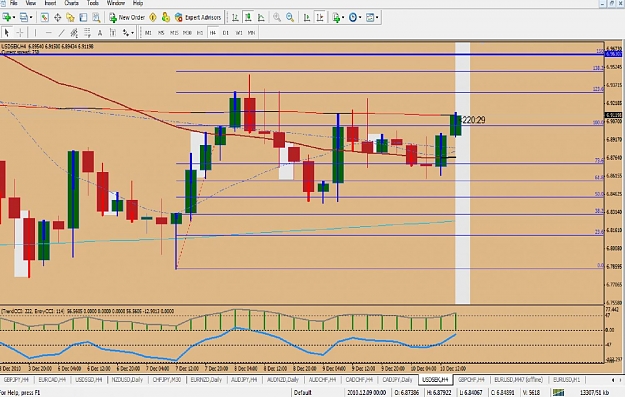Open the EURUSD,M47 (offline) chart tab
Screen dimensions: 625x397
coord(518,380)
